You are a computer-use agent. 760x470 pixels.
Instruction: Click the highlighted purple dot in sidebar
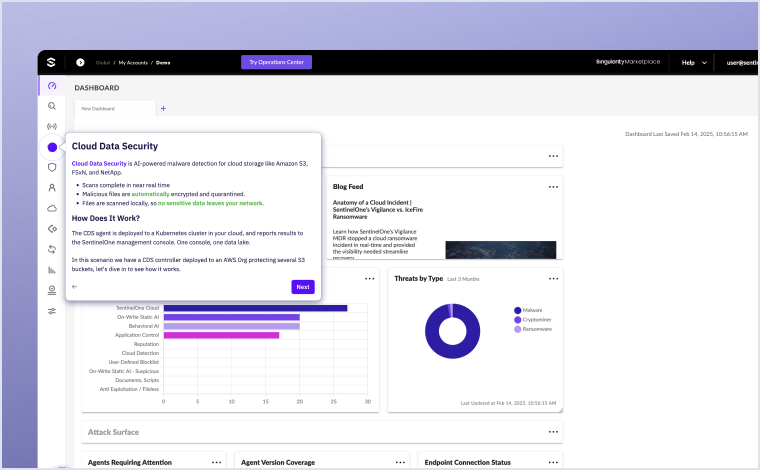pyautogui.click(x=52, y=147)
